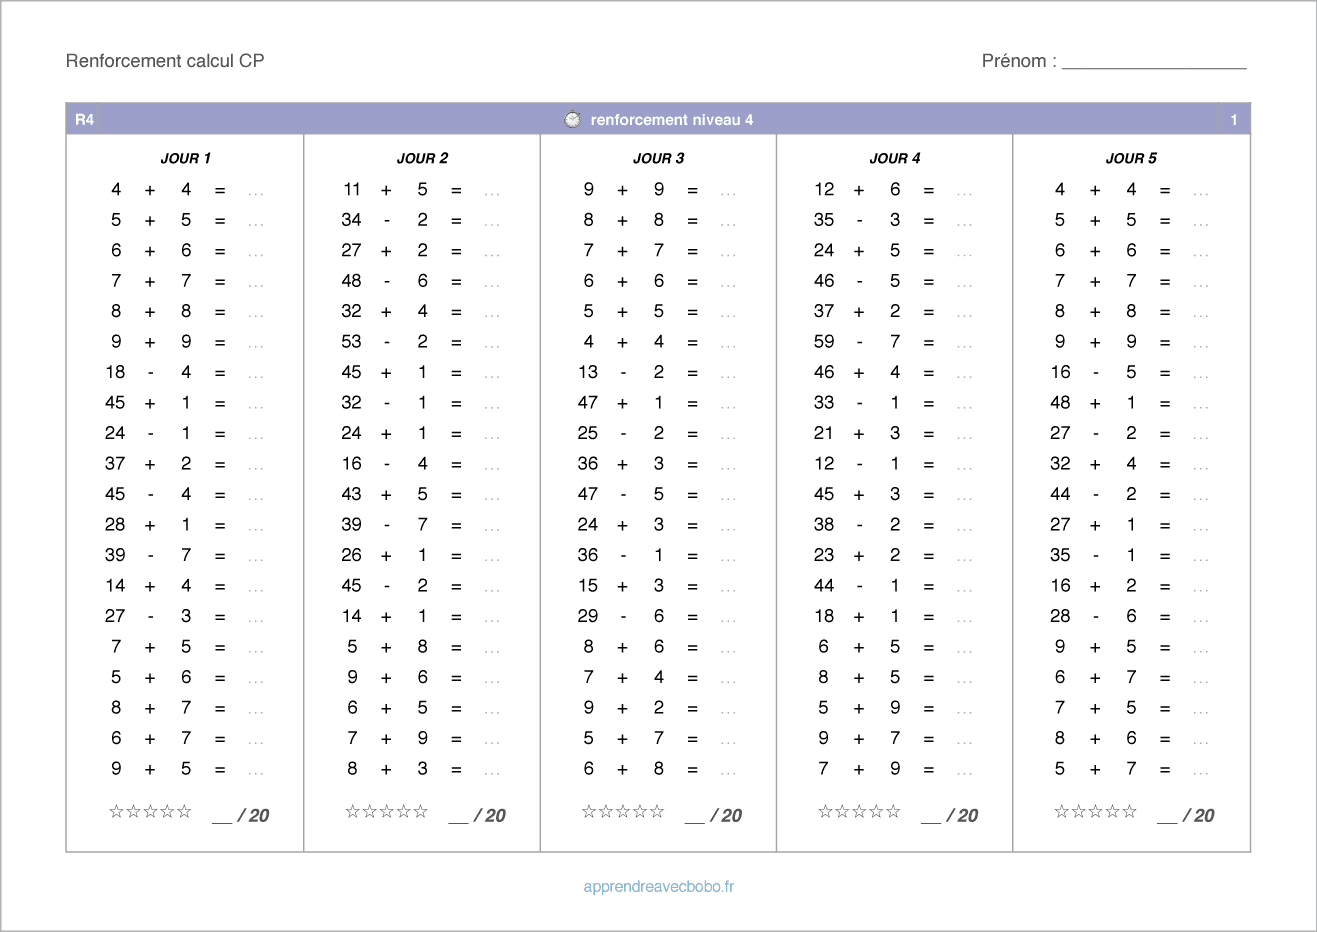The width and height of the screenshot is (1317, 932).
Task: Click the '29 - 6 =' row in JOUR 3
Action: click(657, 616)
